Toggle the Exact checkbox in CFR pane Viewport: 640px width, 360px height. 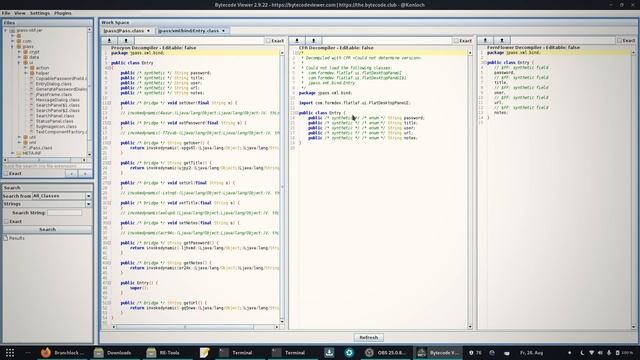click(x=456, y=41)
